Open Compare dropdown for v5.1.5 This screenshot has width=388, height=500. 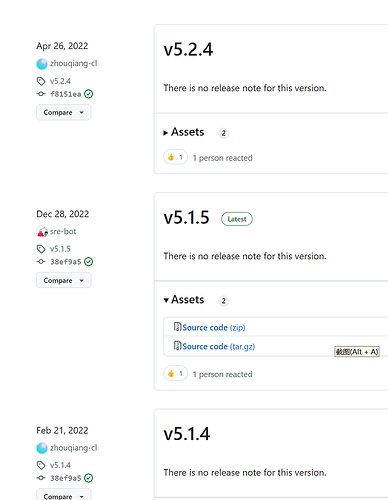64,280
